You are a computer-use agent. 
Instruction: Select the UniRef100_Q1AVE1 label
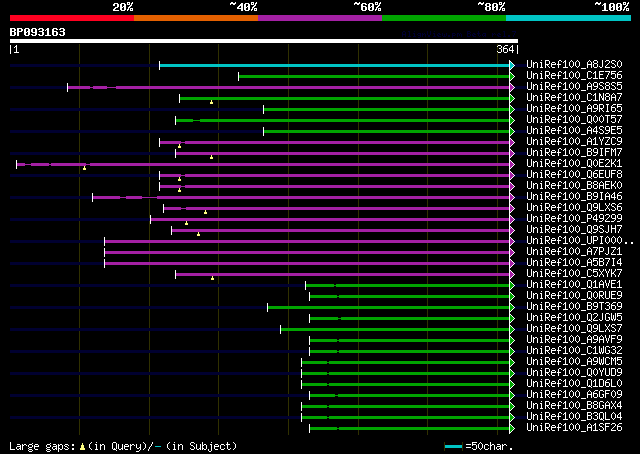coord(574,285)
